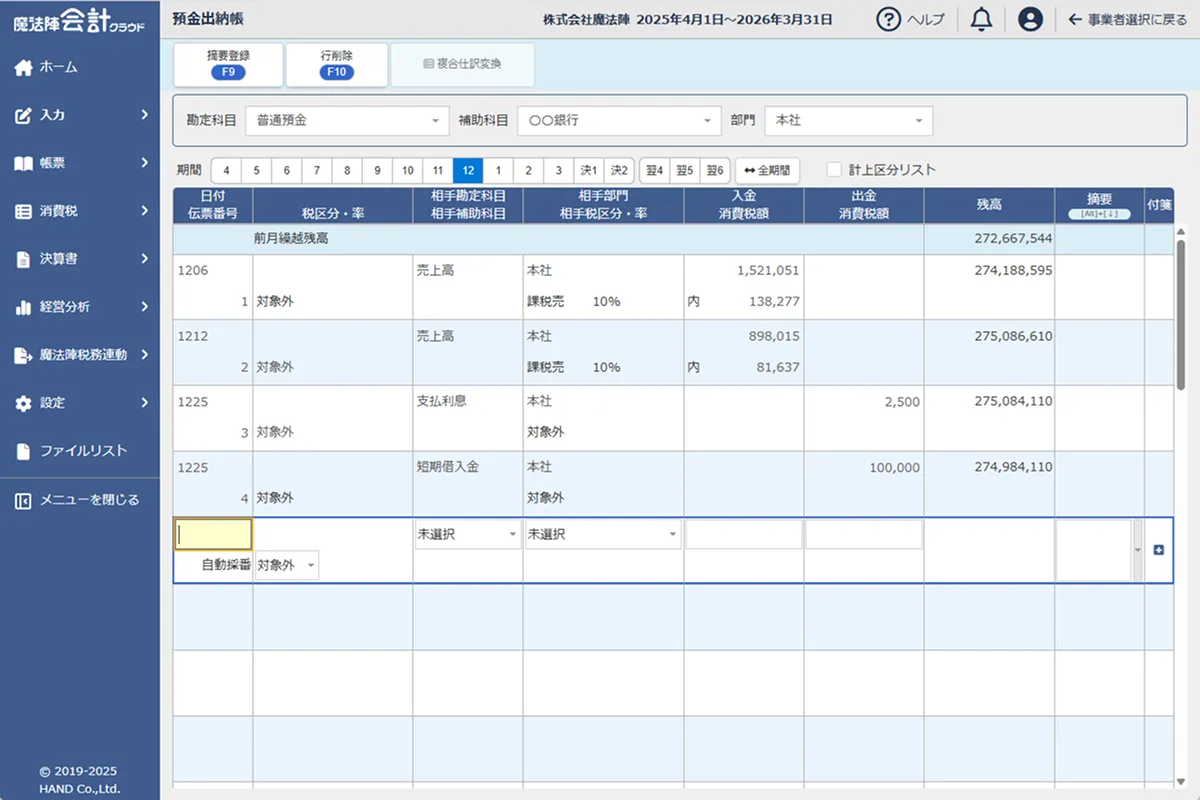Collapse sidebar with メニューを閉じる icon
Screen dimensions: 1200x800
point(24,500)
